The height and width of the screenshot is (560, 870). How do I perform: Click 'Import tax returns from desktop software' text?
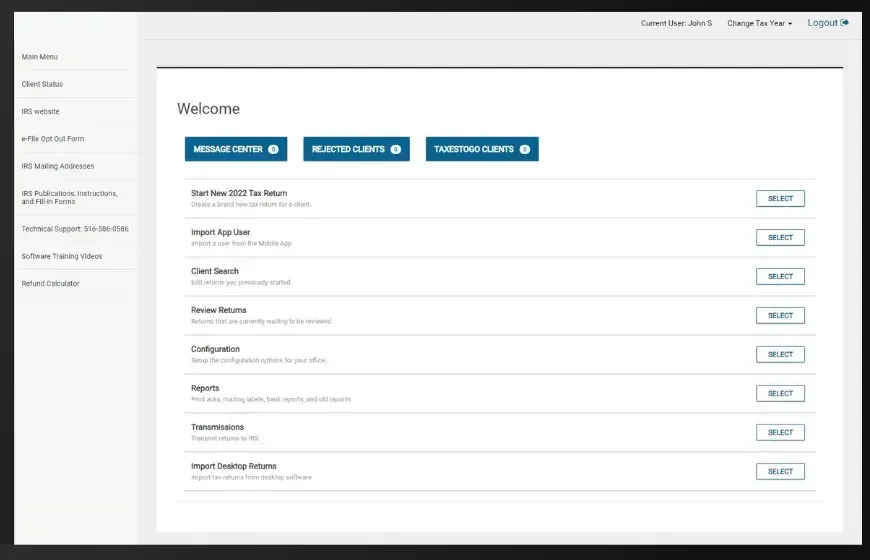click(x=251, y=477)
